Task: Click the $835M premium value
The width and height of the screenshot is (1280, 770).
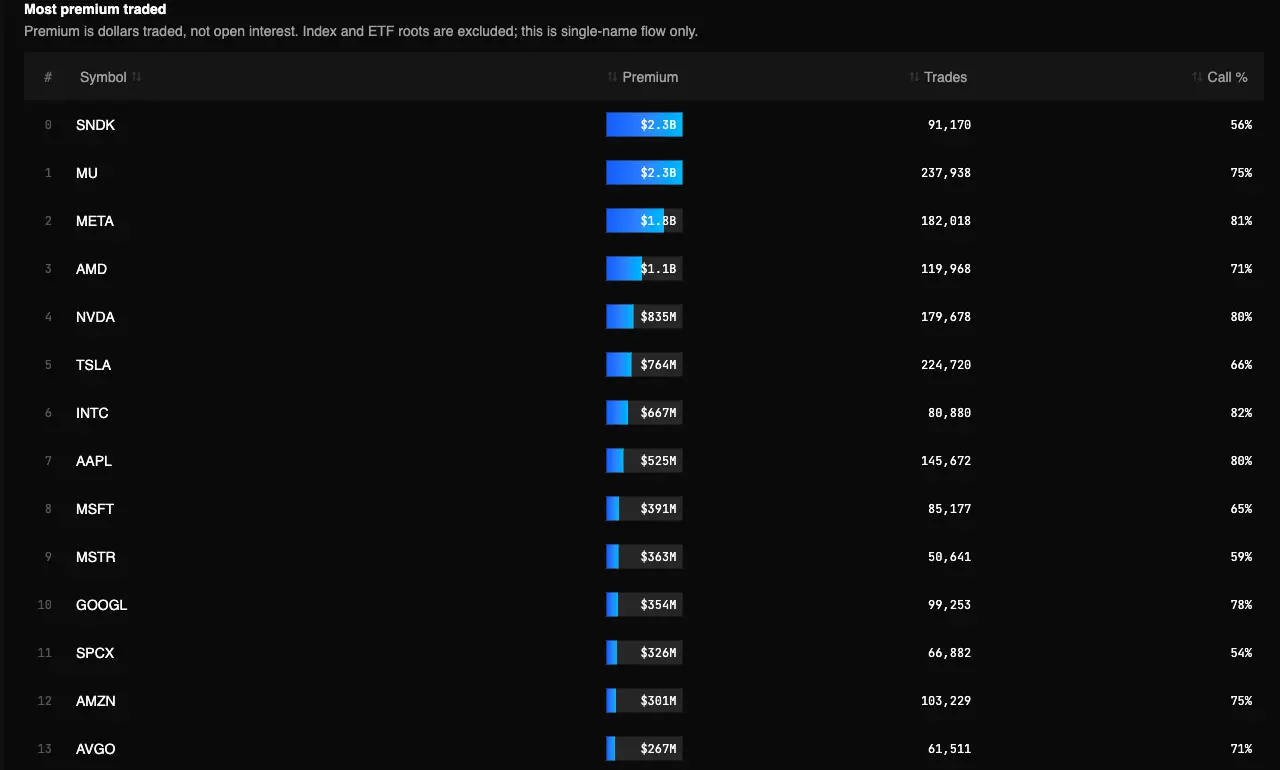Action: point(659,317)
